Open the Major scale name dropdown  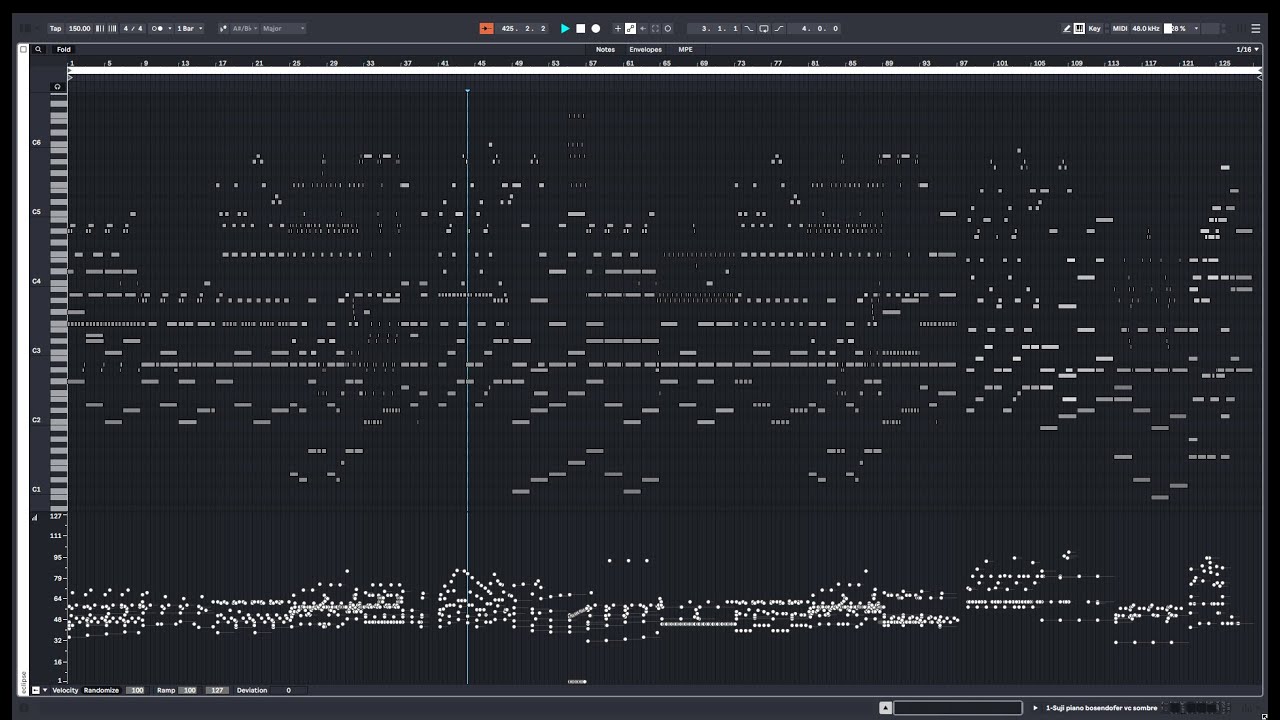pos(284,28)
